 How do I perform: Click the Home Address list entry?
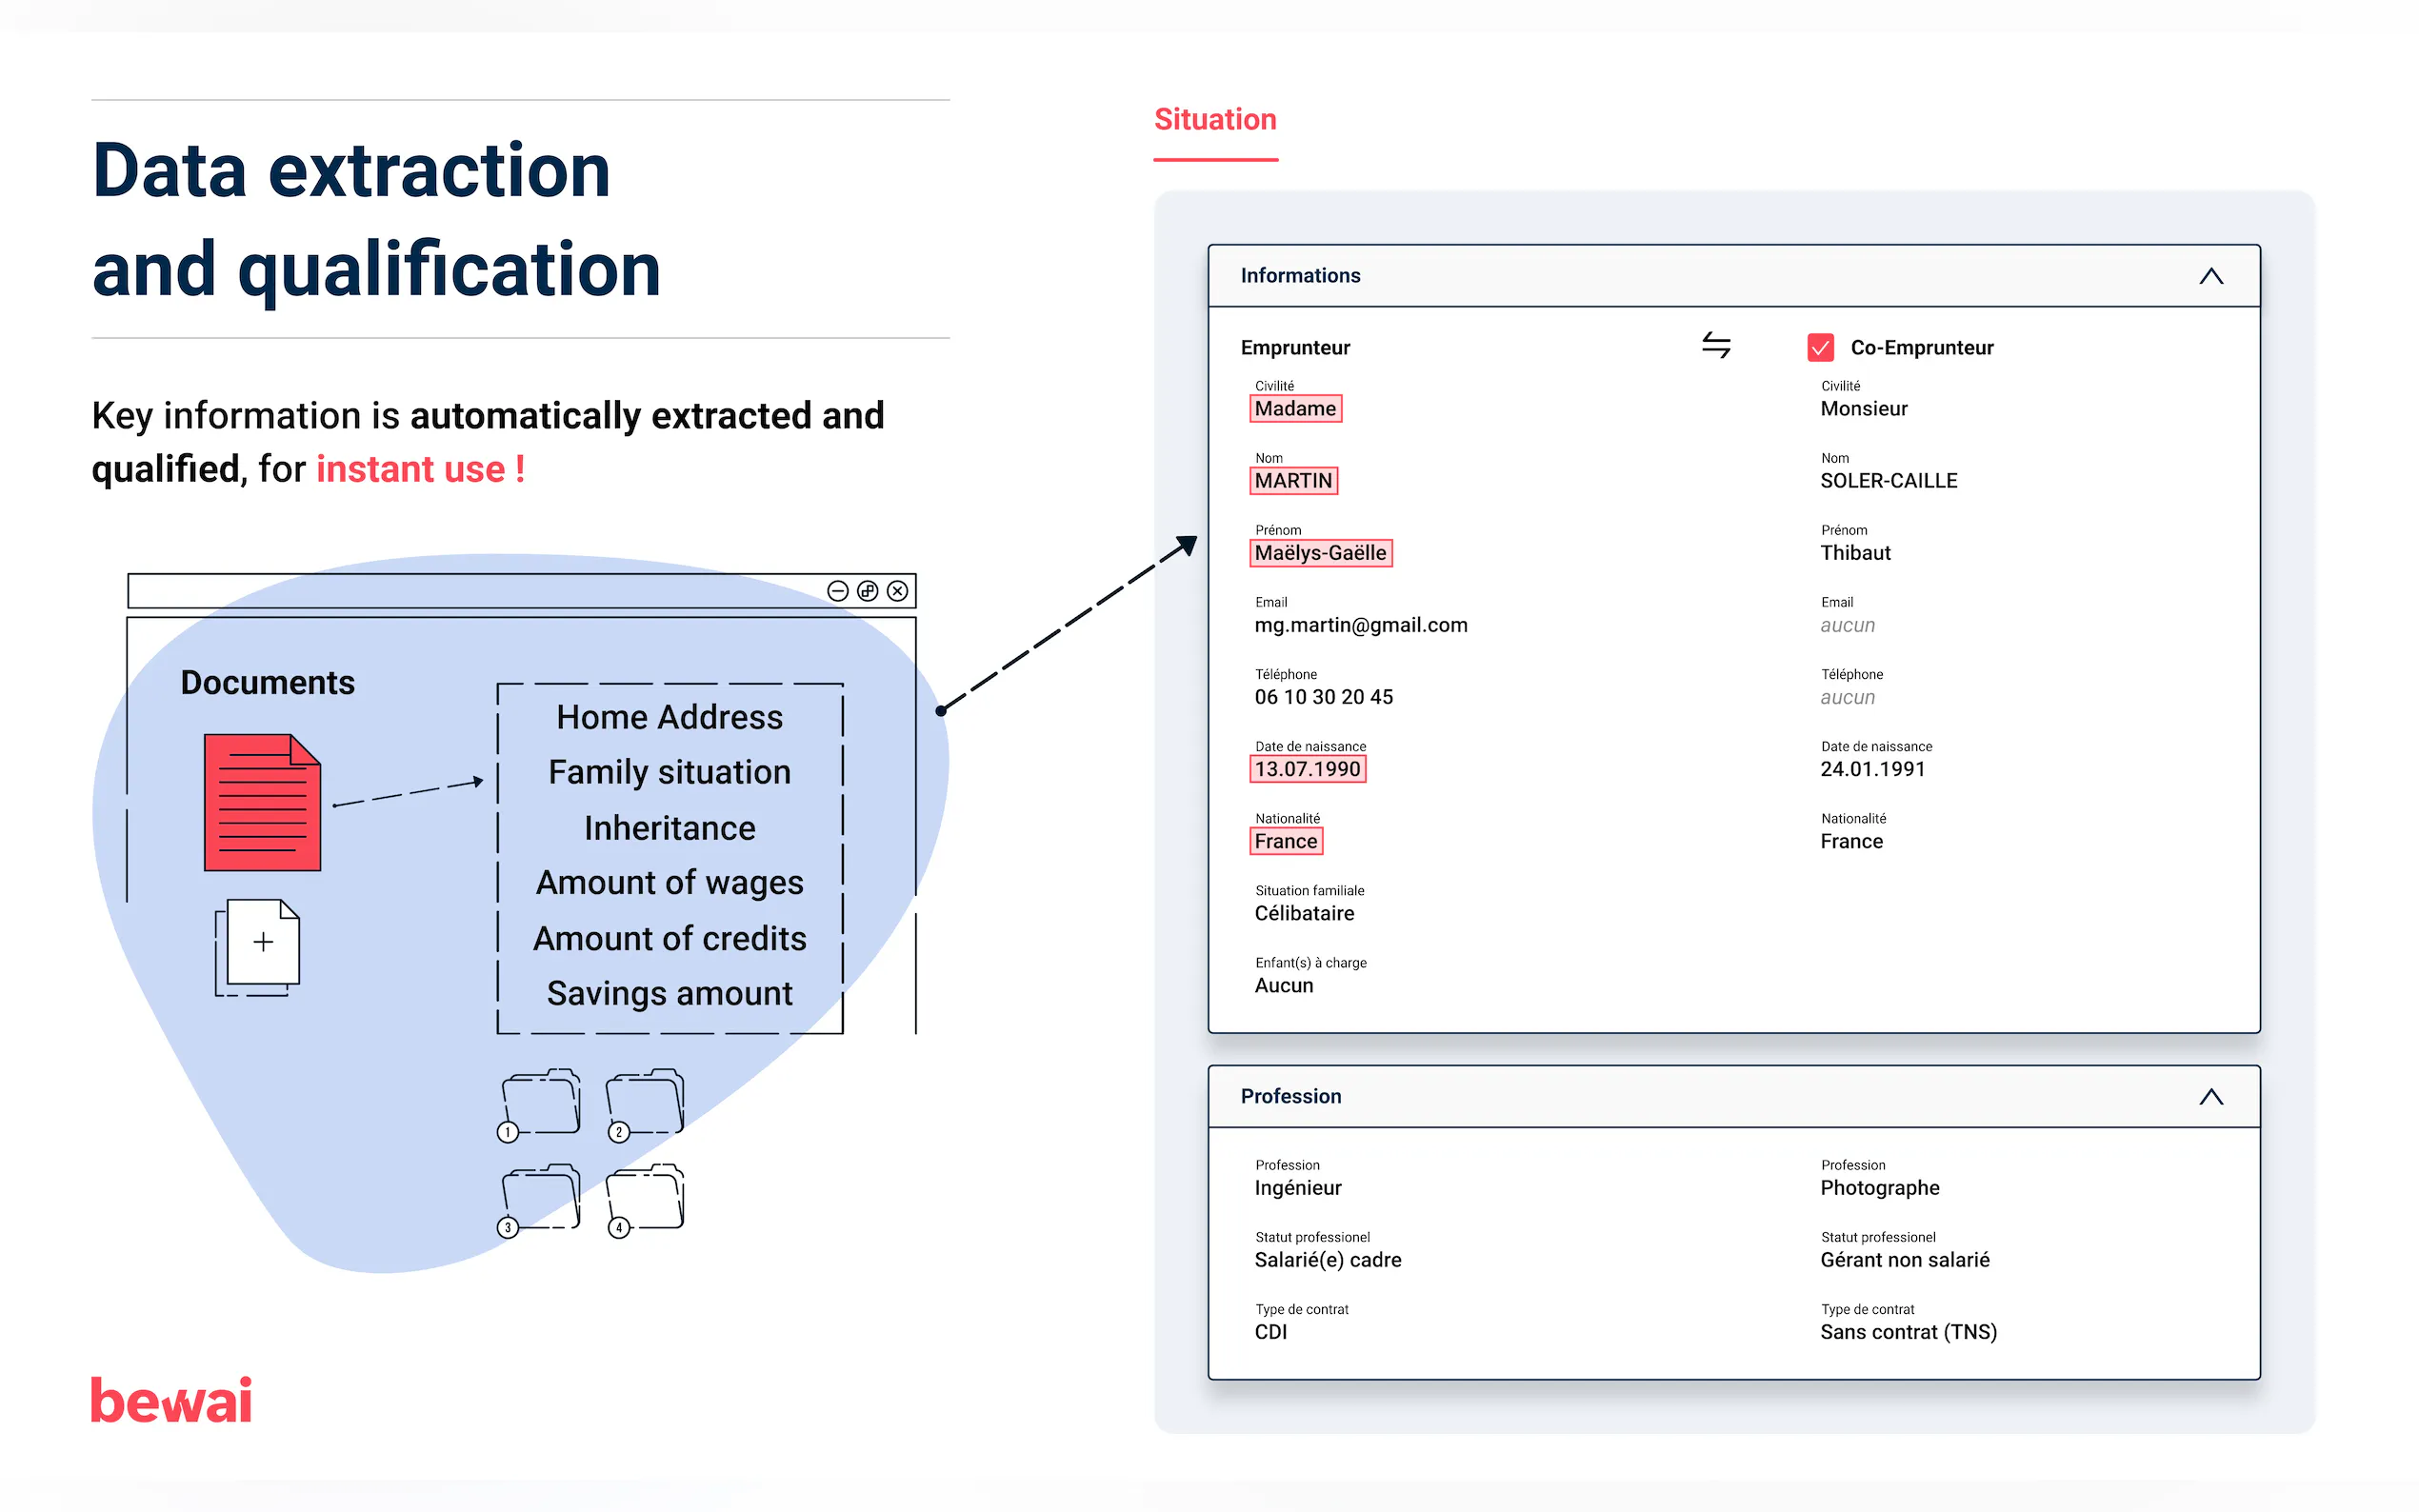[669, 717]
